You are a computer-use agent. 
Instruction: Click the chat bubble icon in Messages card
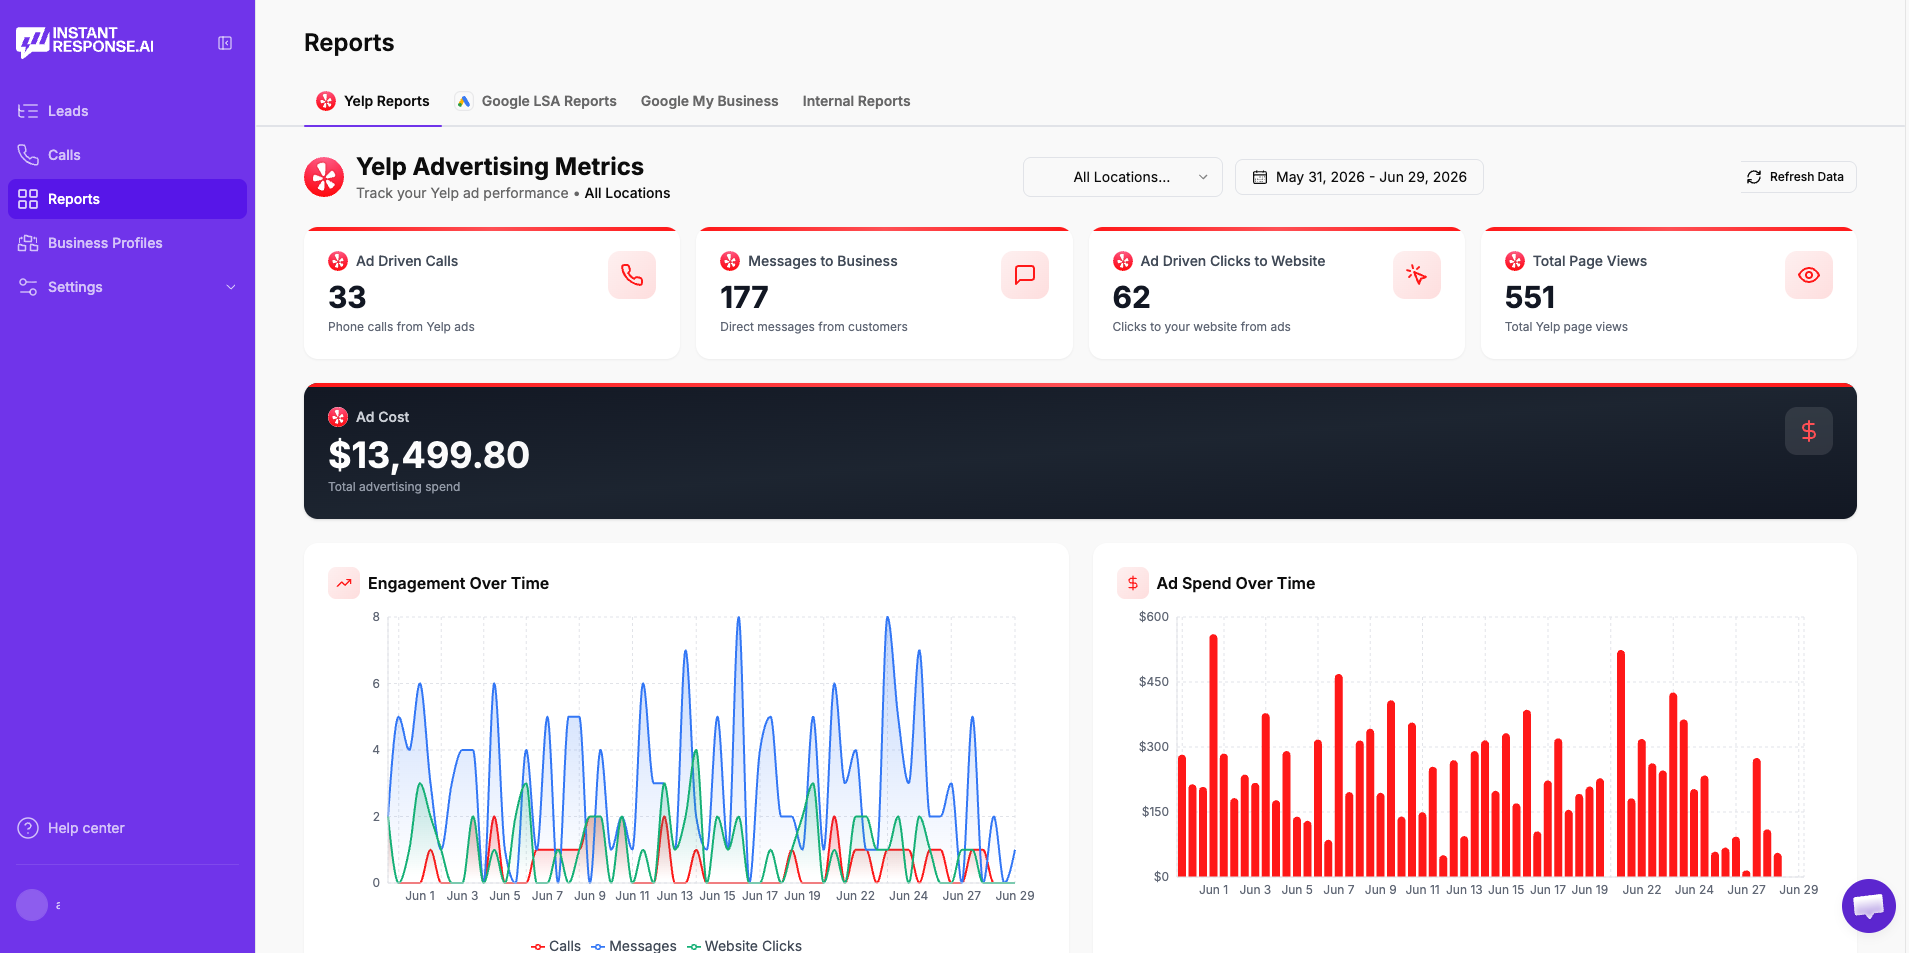click(x=1025, y=275)
